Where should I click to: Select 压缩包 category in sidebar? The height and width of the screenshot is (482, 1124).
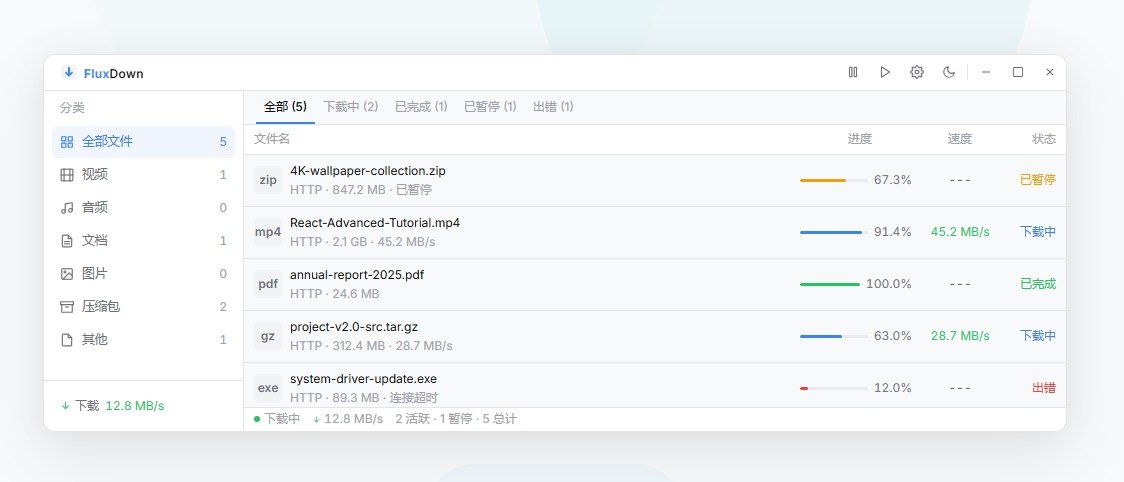coord(143,307)
